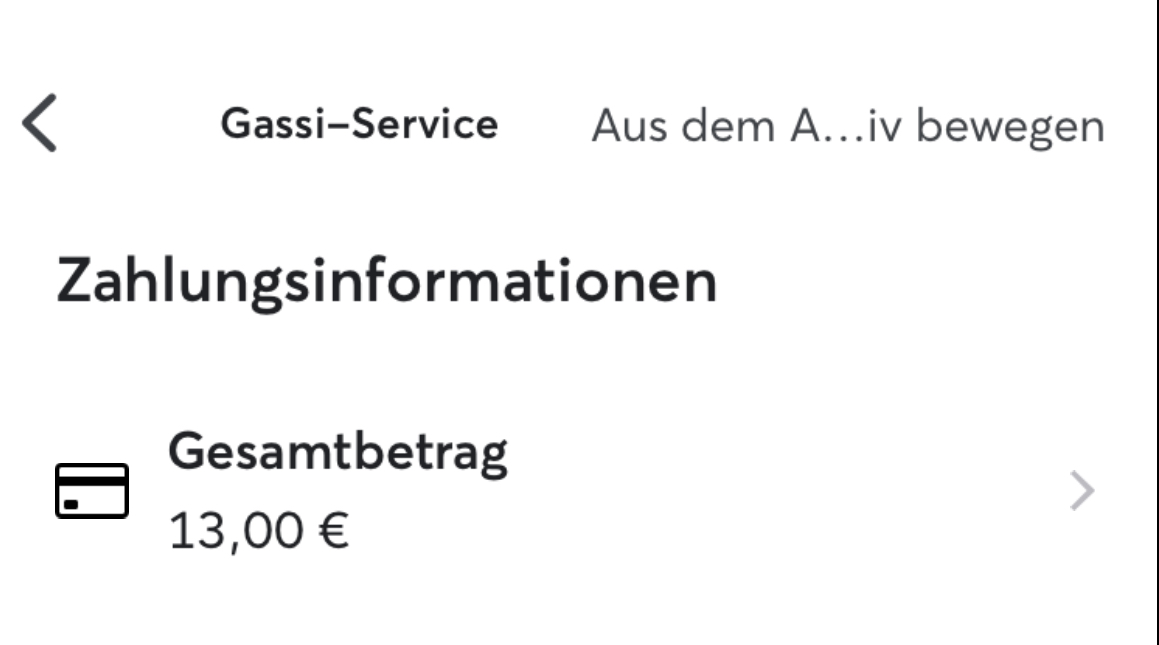This screenshot has width=1159, height=645.
Task: Click the black payment card glyph
Action: (x=92, y=491)
